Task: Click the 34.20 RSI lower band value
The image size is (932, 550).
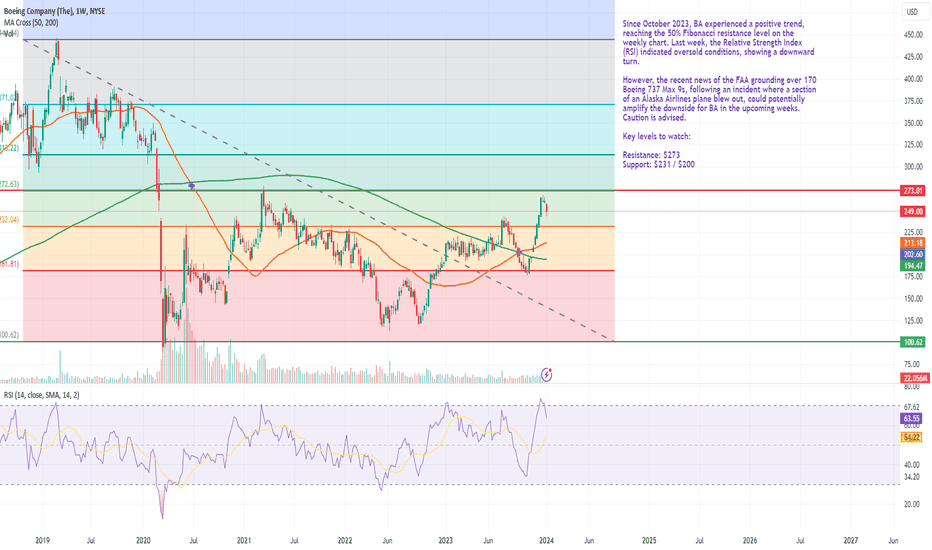Action: (911, 476)
